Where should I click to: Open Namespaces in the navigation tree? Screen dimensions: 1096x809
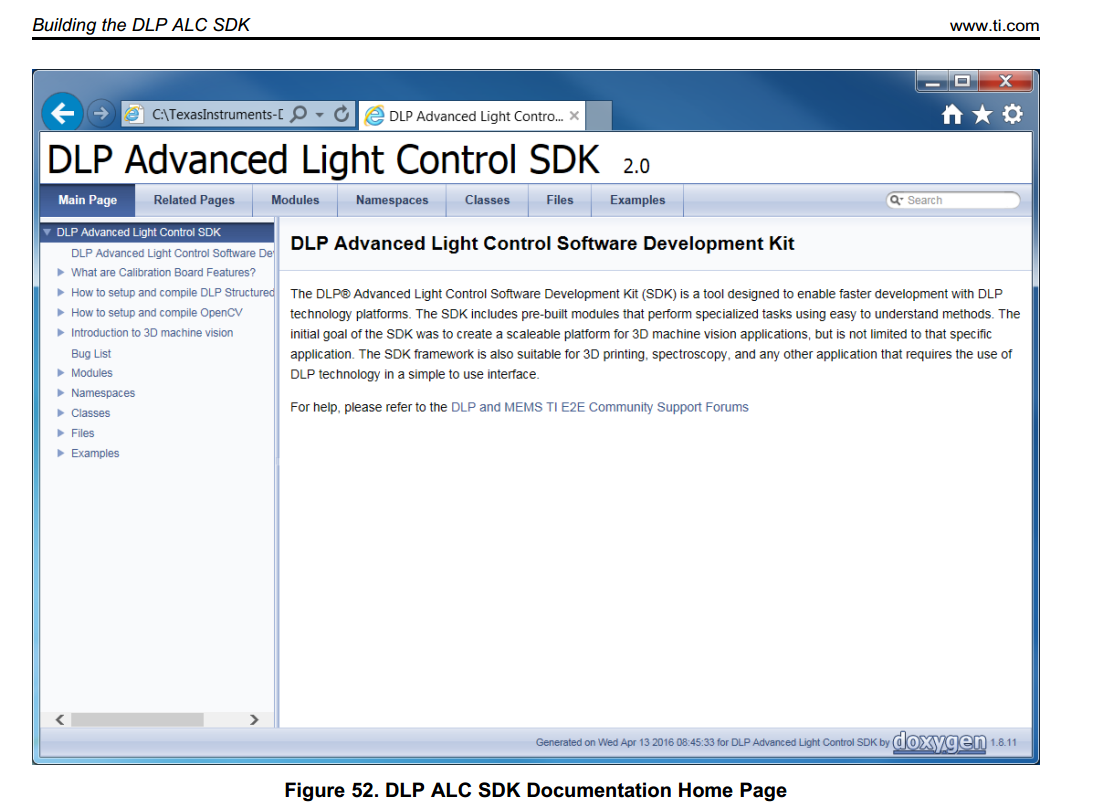point(103,393)
